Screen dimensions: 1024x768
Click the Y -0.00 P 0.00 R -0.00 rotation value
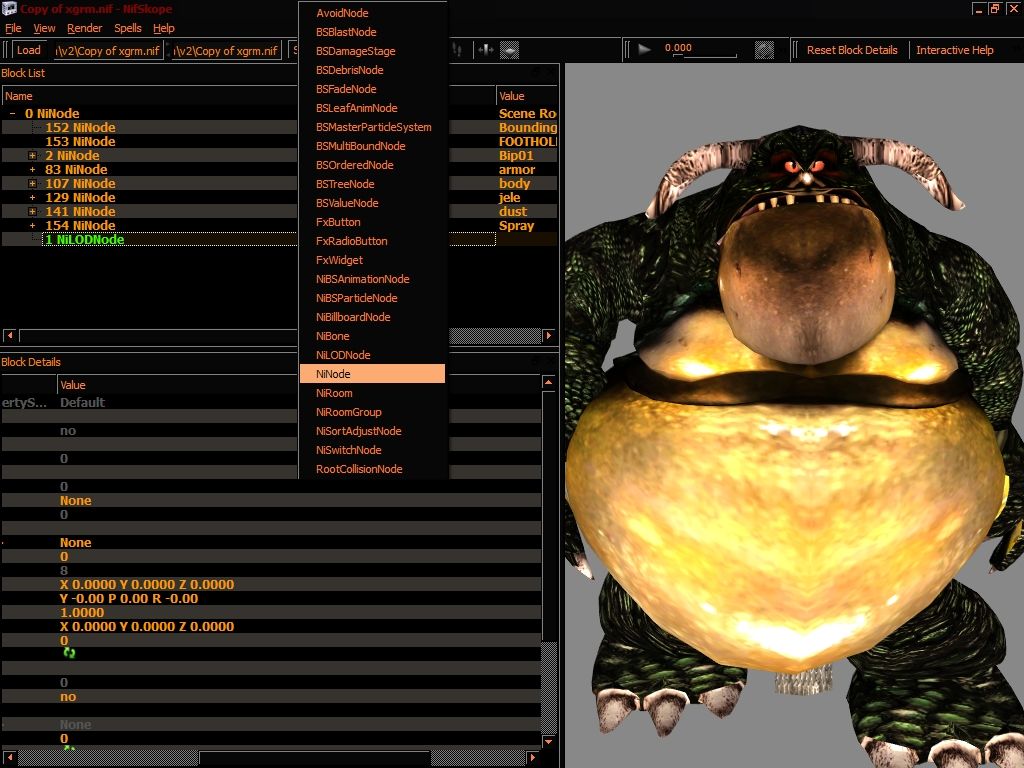coord(129,599)
